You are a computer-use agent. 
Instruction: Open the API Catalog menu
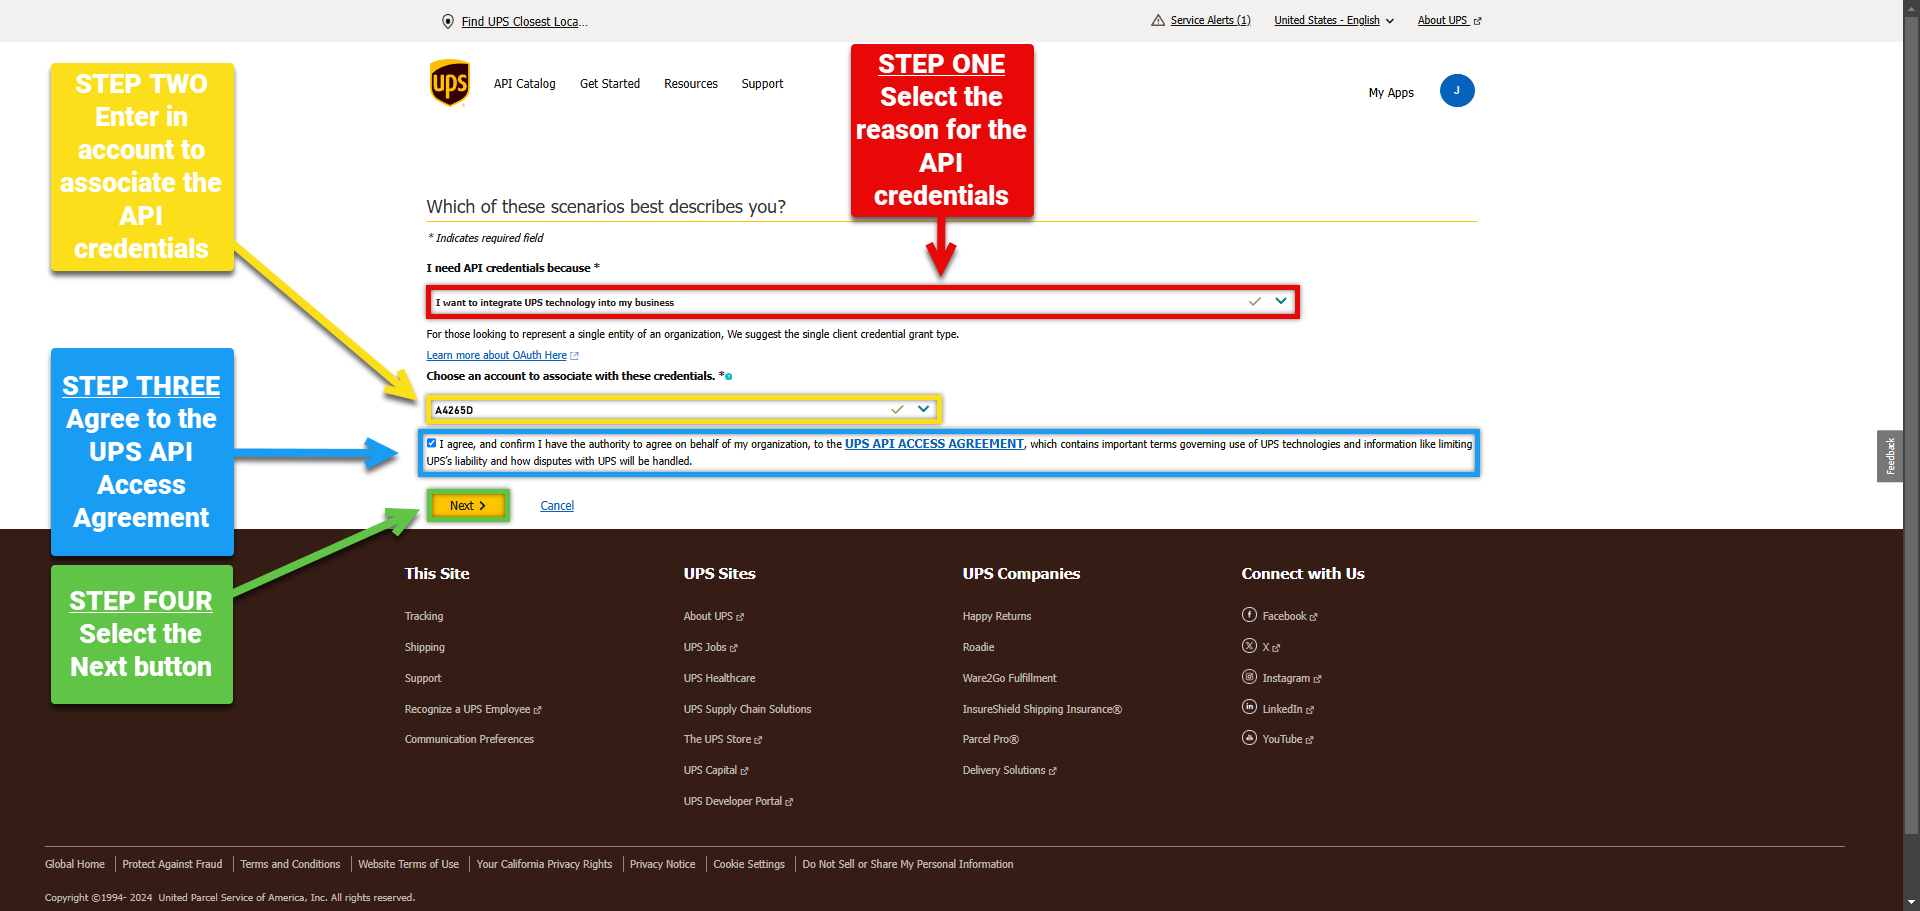click(524, 84)
